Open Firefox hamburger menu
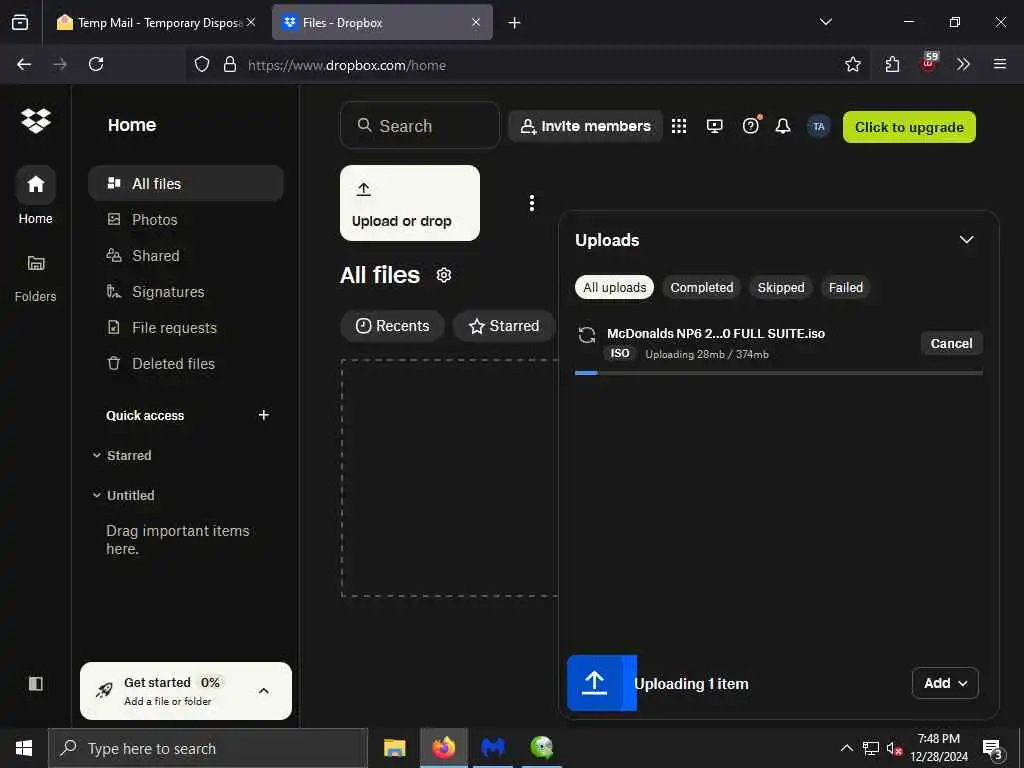The image size is (1024, 768). click(999, 64)
